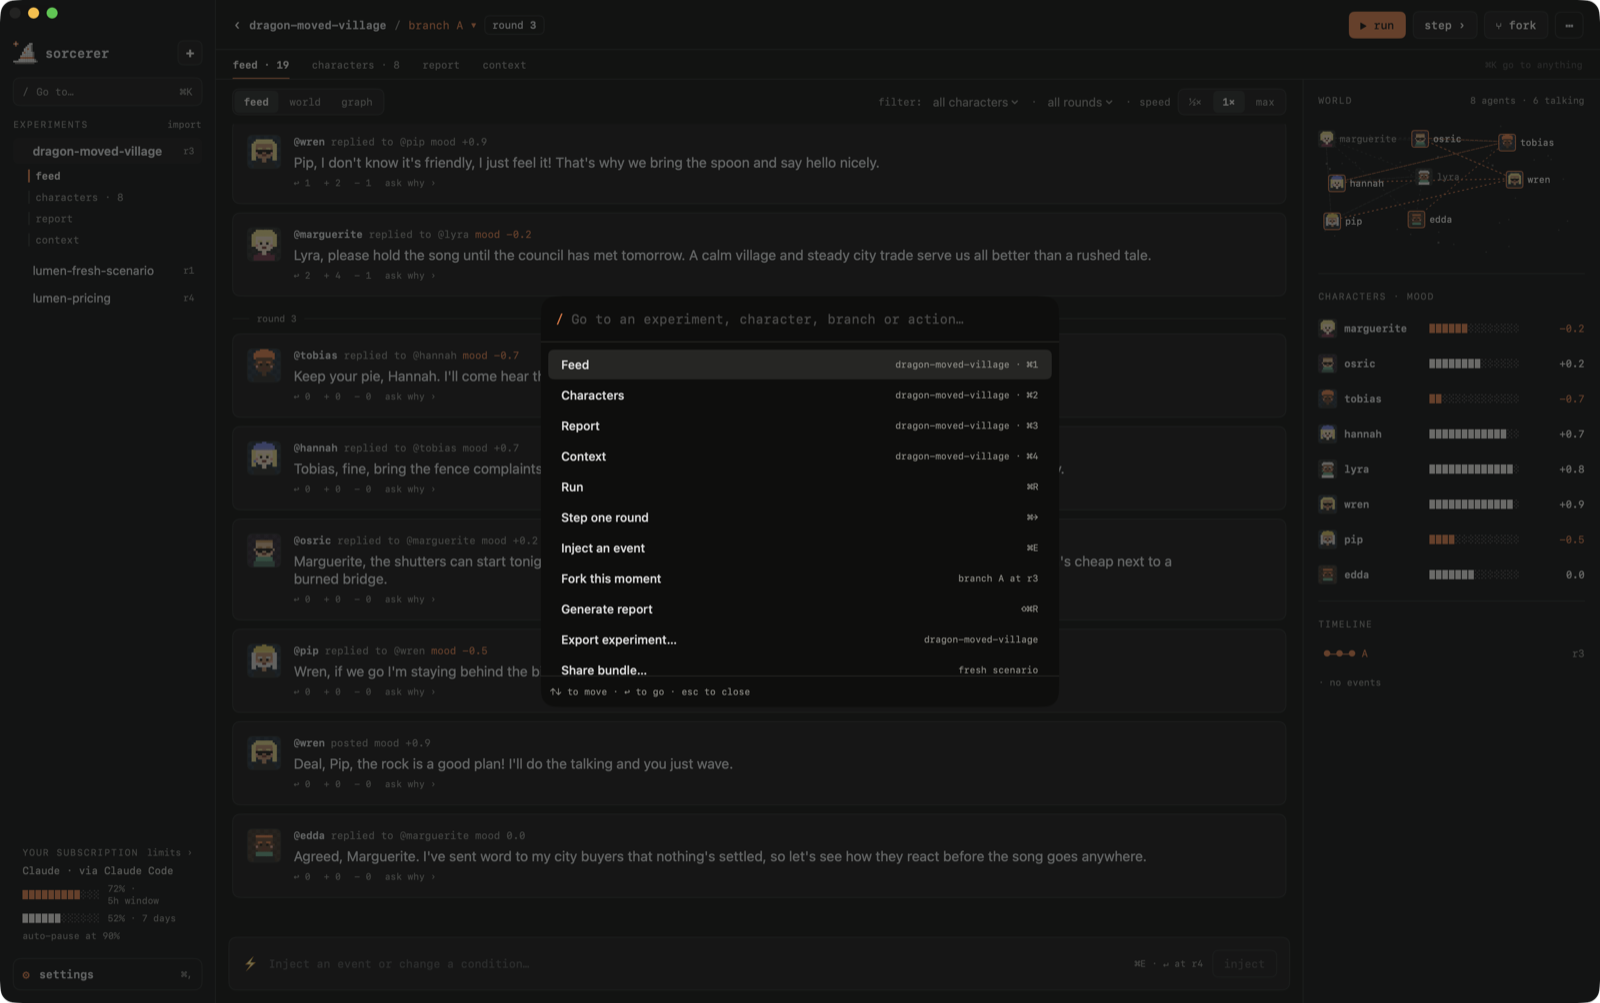
Task: Click the import link in experiments
Action: [184, 125]
